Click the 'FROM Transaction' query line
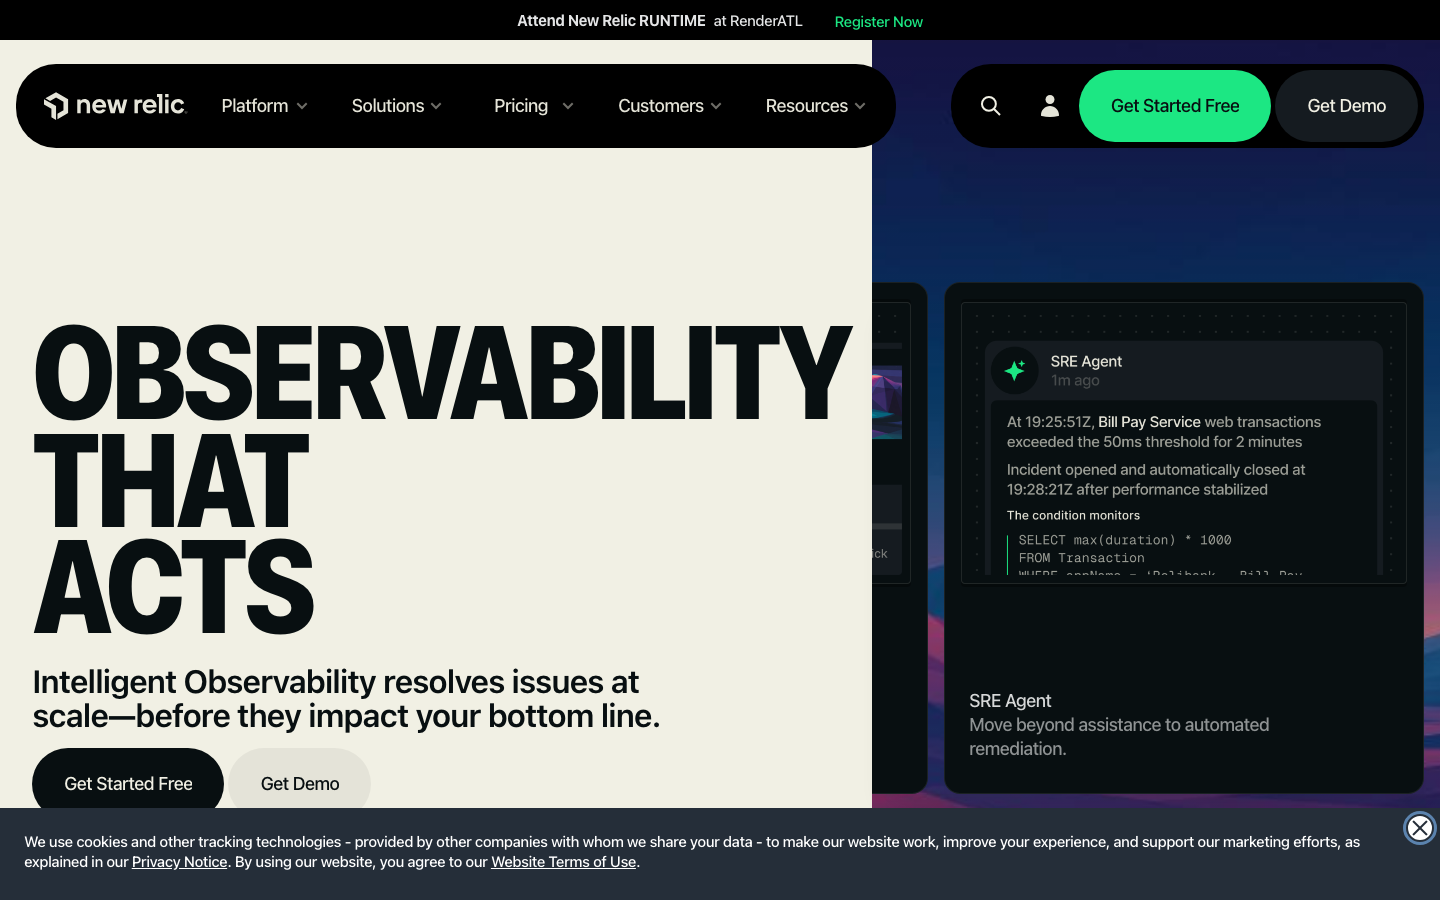Image resolution: width=1440 pixels, height=900 pixels. [1081, 558]
